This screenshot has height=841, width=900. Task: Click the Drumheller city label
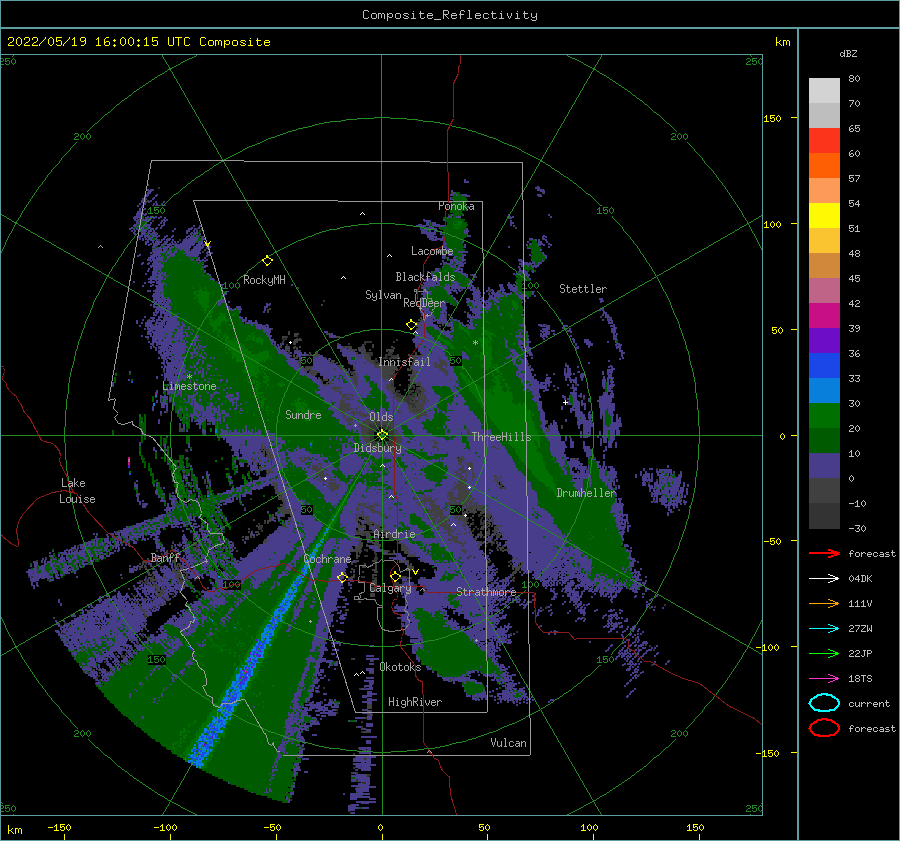586,493
